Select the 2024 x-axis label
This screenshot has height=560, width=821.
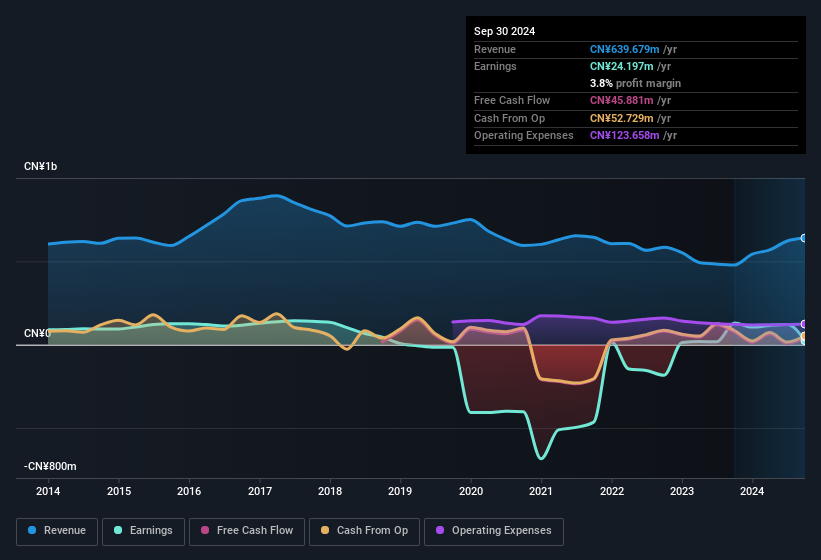tap(752, 491)
